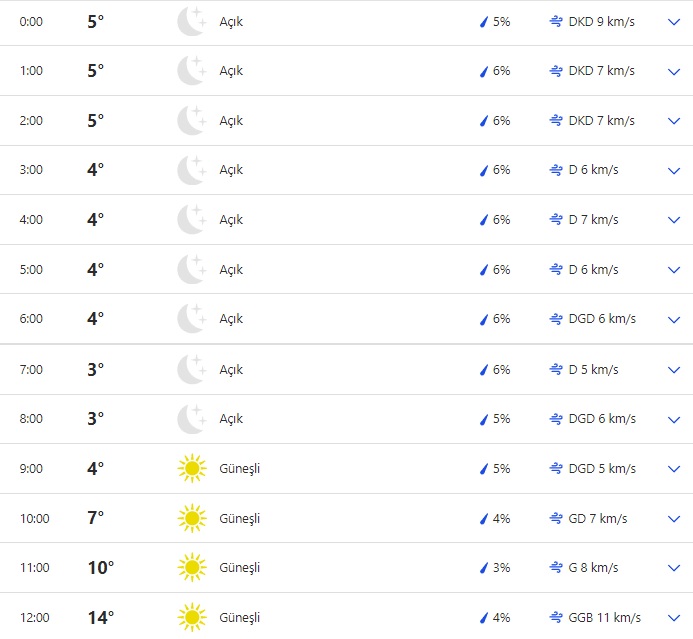Screen dimensions: 693x639
Task: Click the 14° temperature at 12:00
Action: (101, 617)
